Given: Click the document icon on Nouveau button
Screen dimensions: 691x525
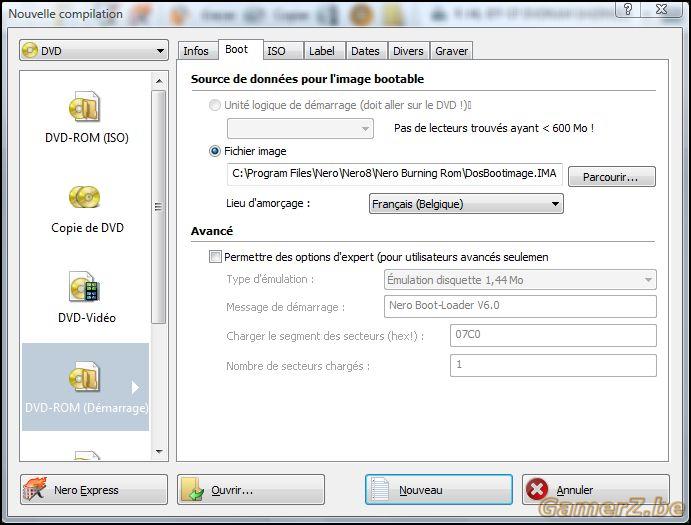Looking at the screenshot, I should pos(380,489).
